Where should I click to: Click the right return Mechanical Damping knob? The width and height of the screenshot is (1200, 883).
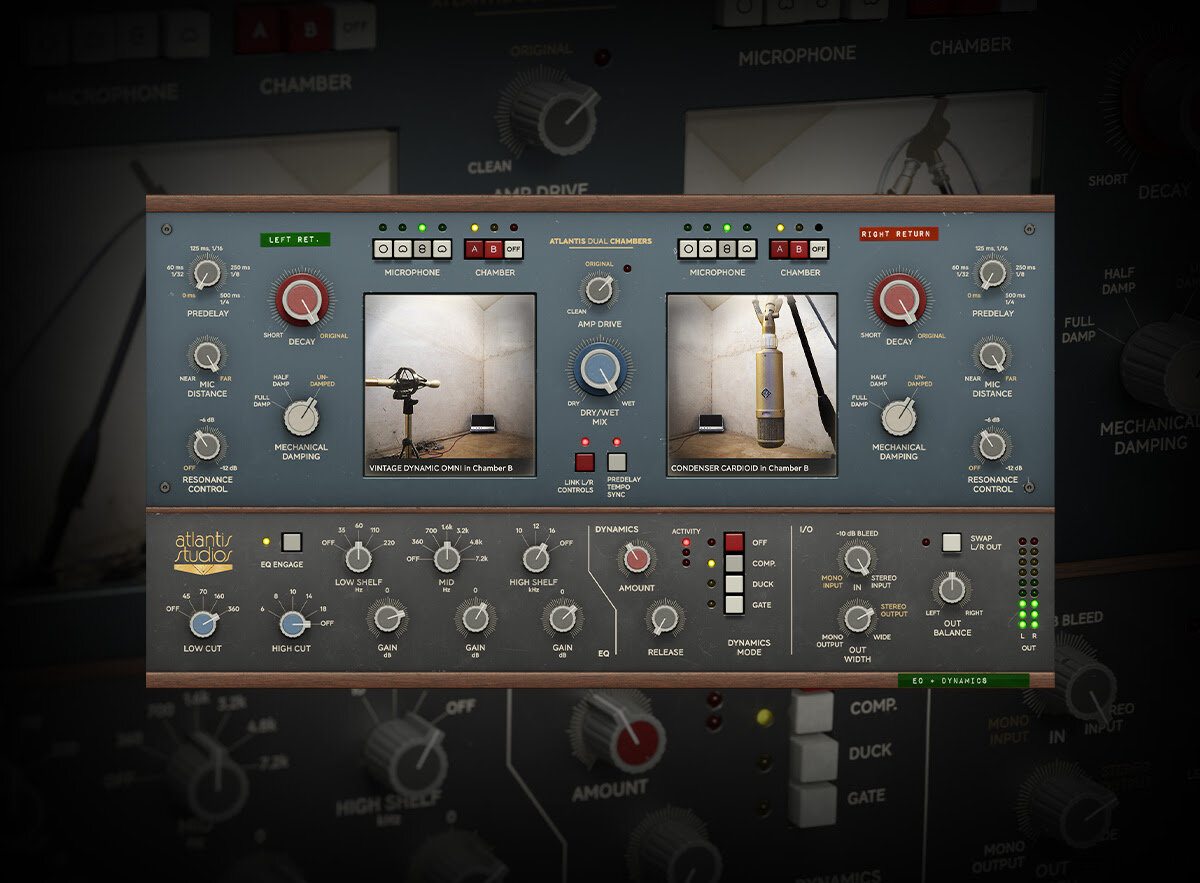898,416
